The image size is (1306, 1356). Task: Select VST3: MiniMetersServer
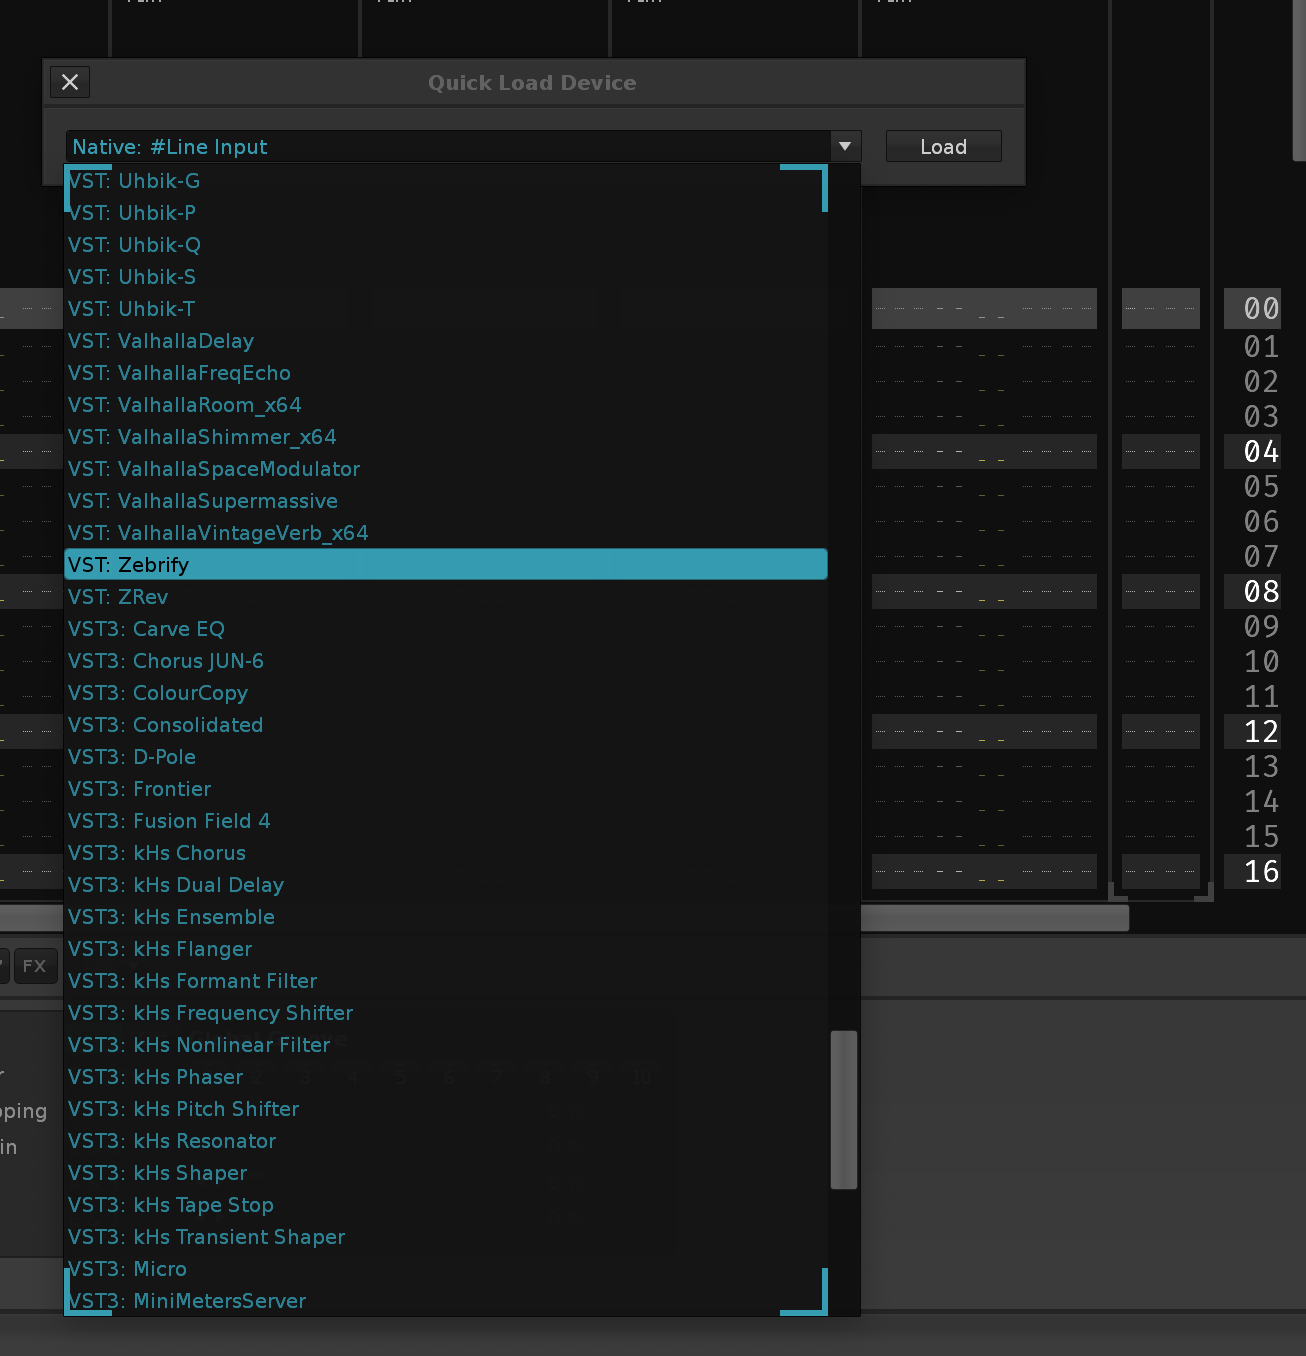pos(187,1301)
